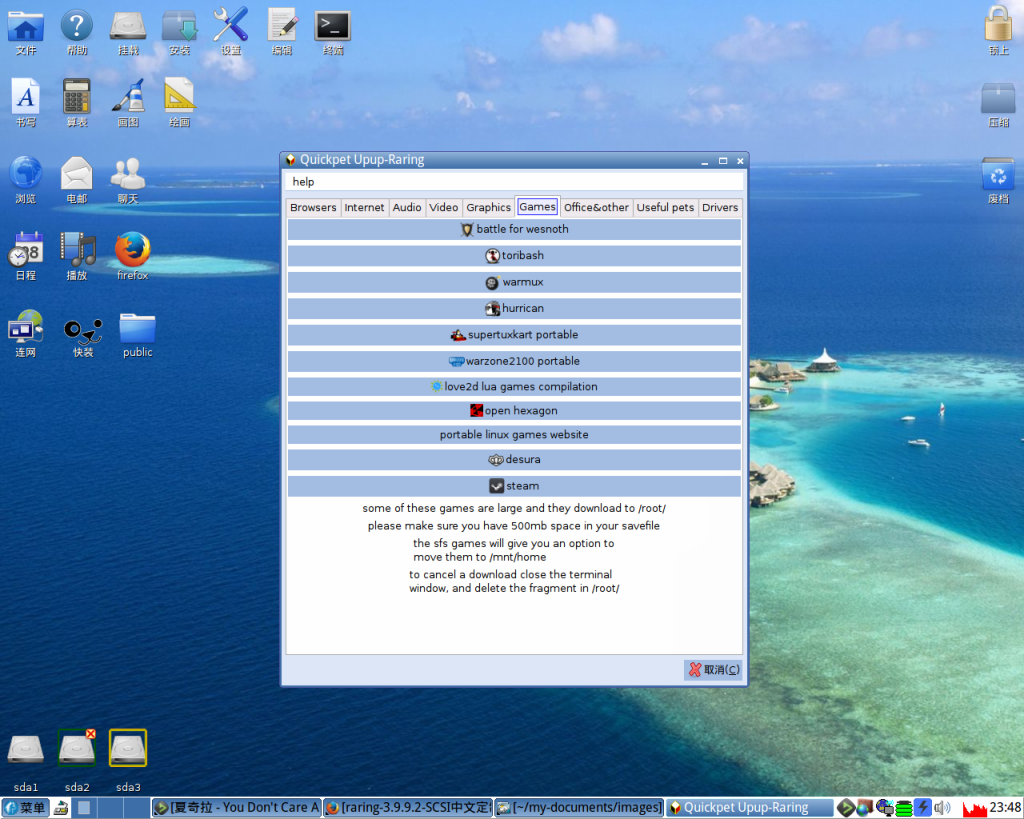The height and width of the screenshot is (819, 1024).
Task: Open the 帮助 help desktop icon
Action: 76,26
